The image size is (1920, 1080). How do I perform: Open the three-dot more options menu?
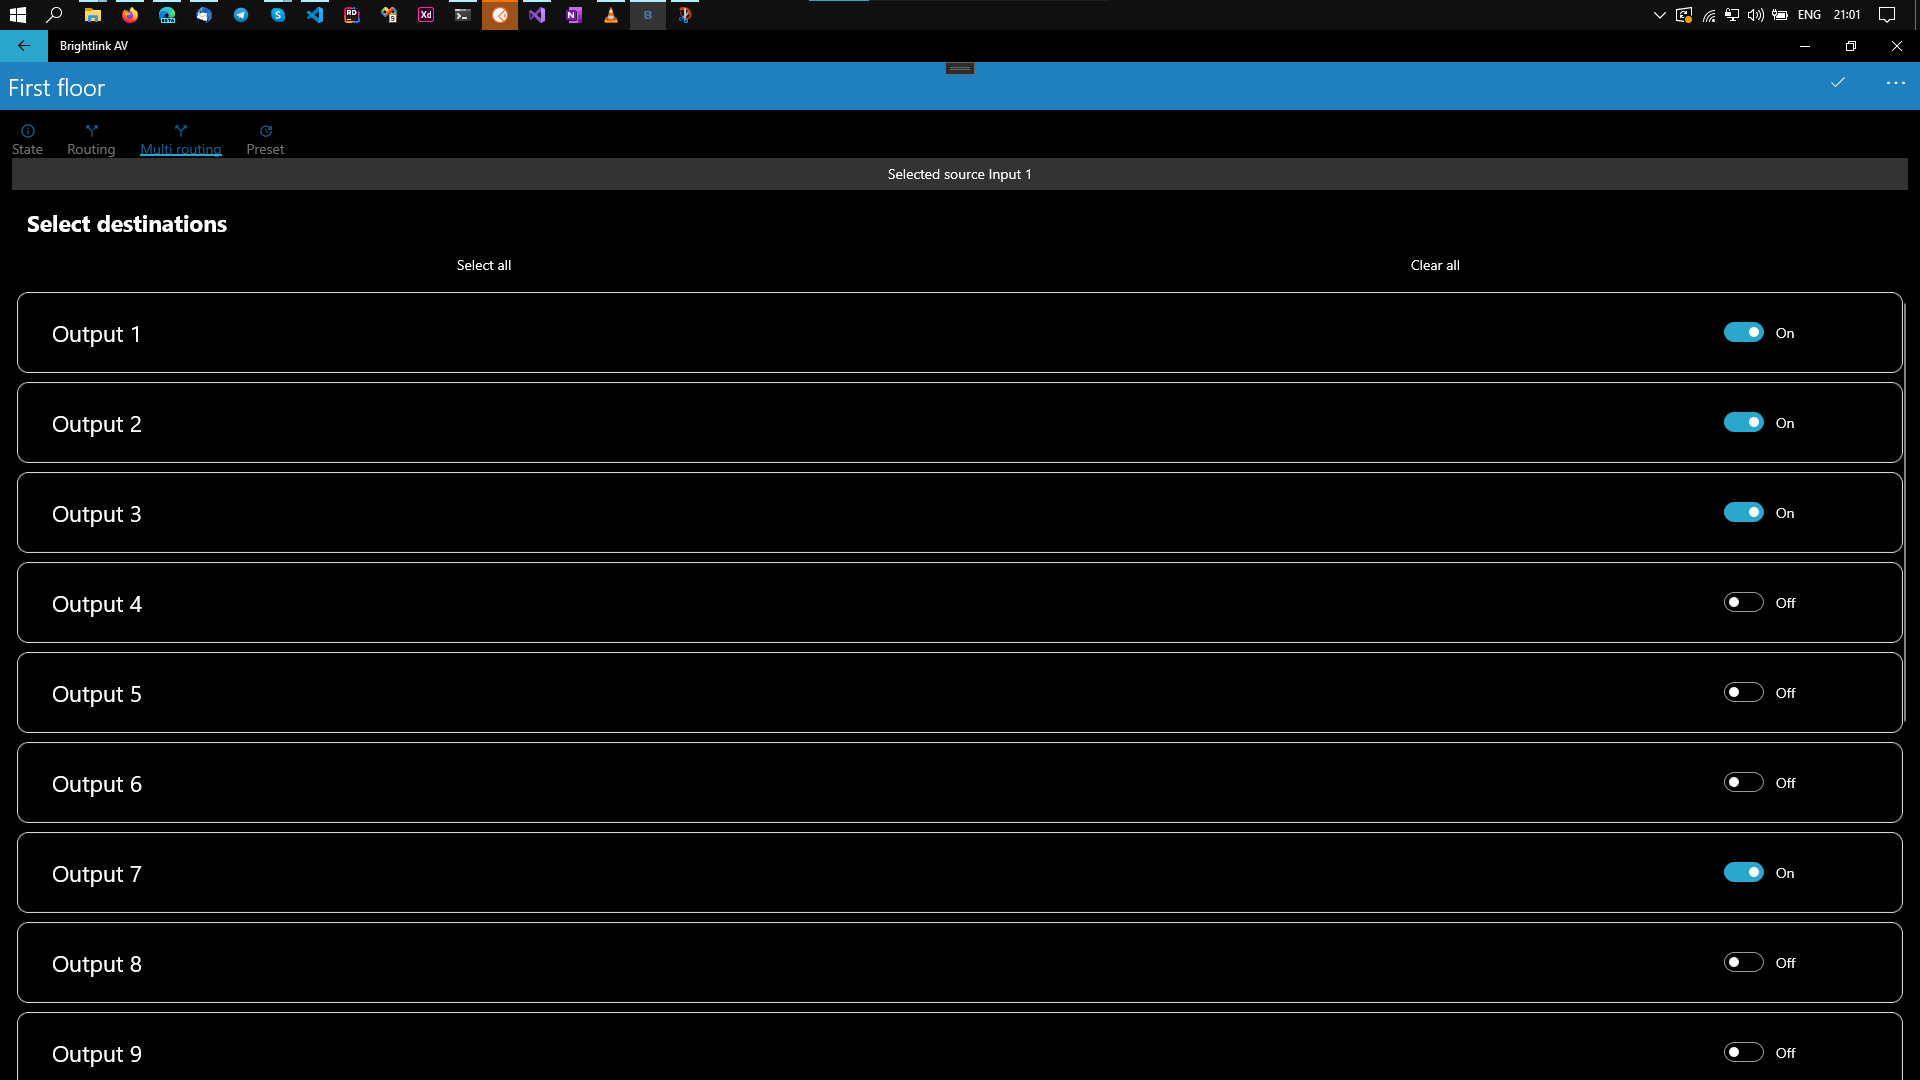click(x=1895, y=83)
